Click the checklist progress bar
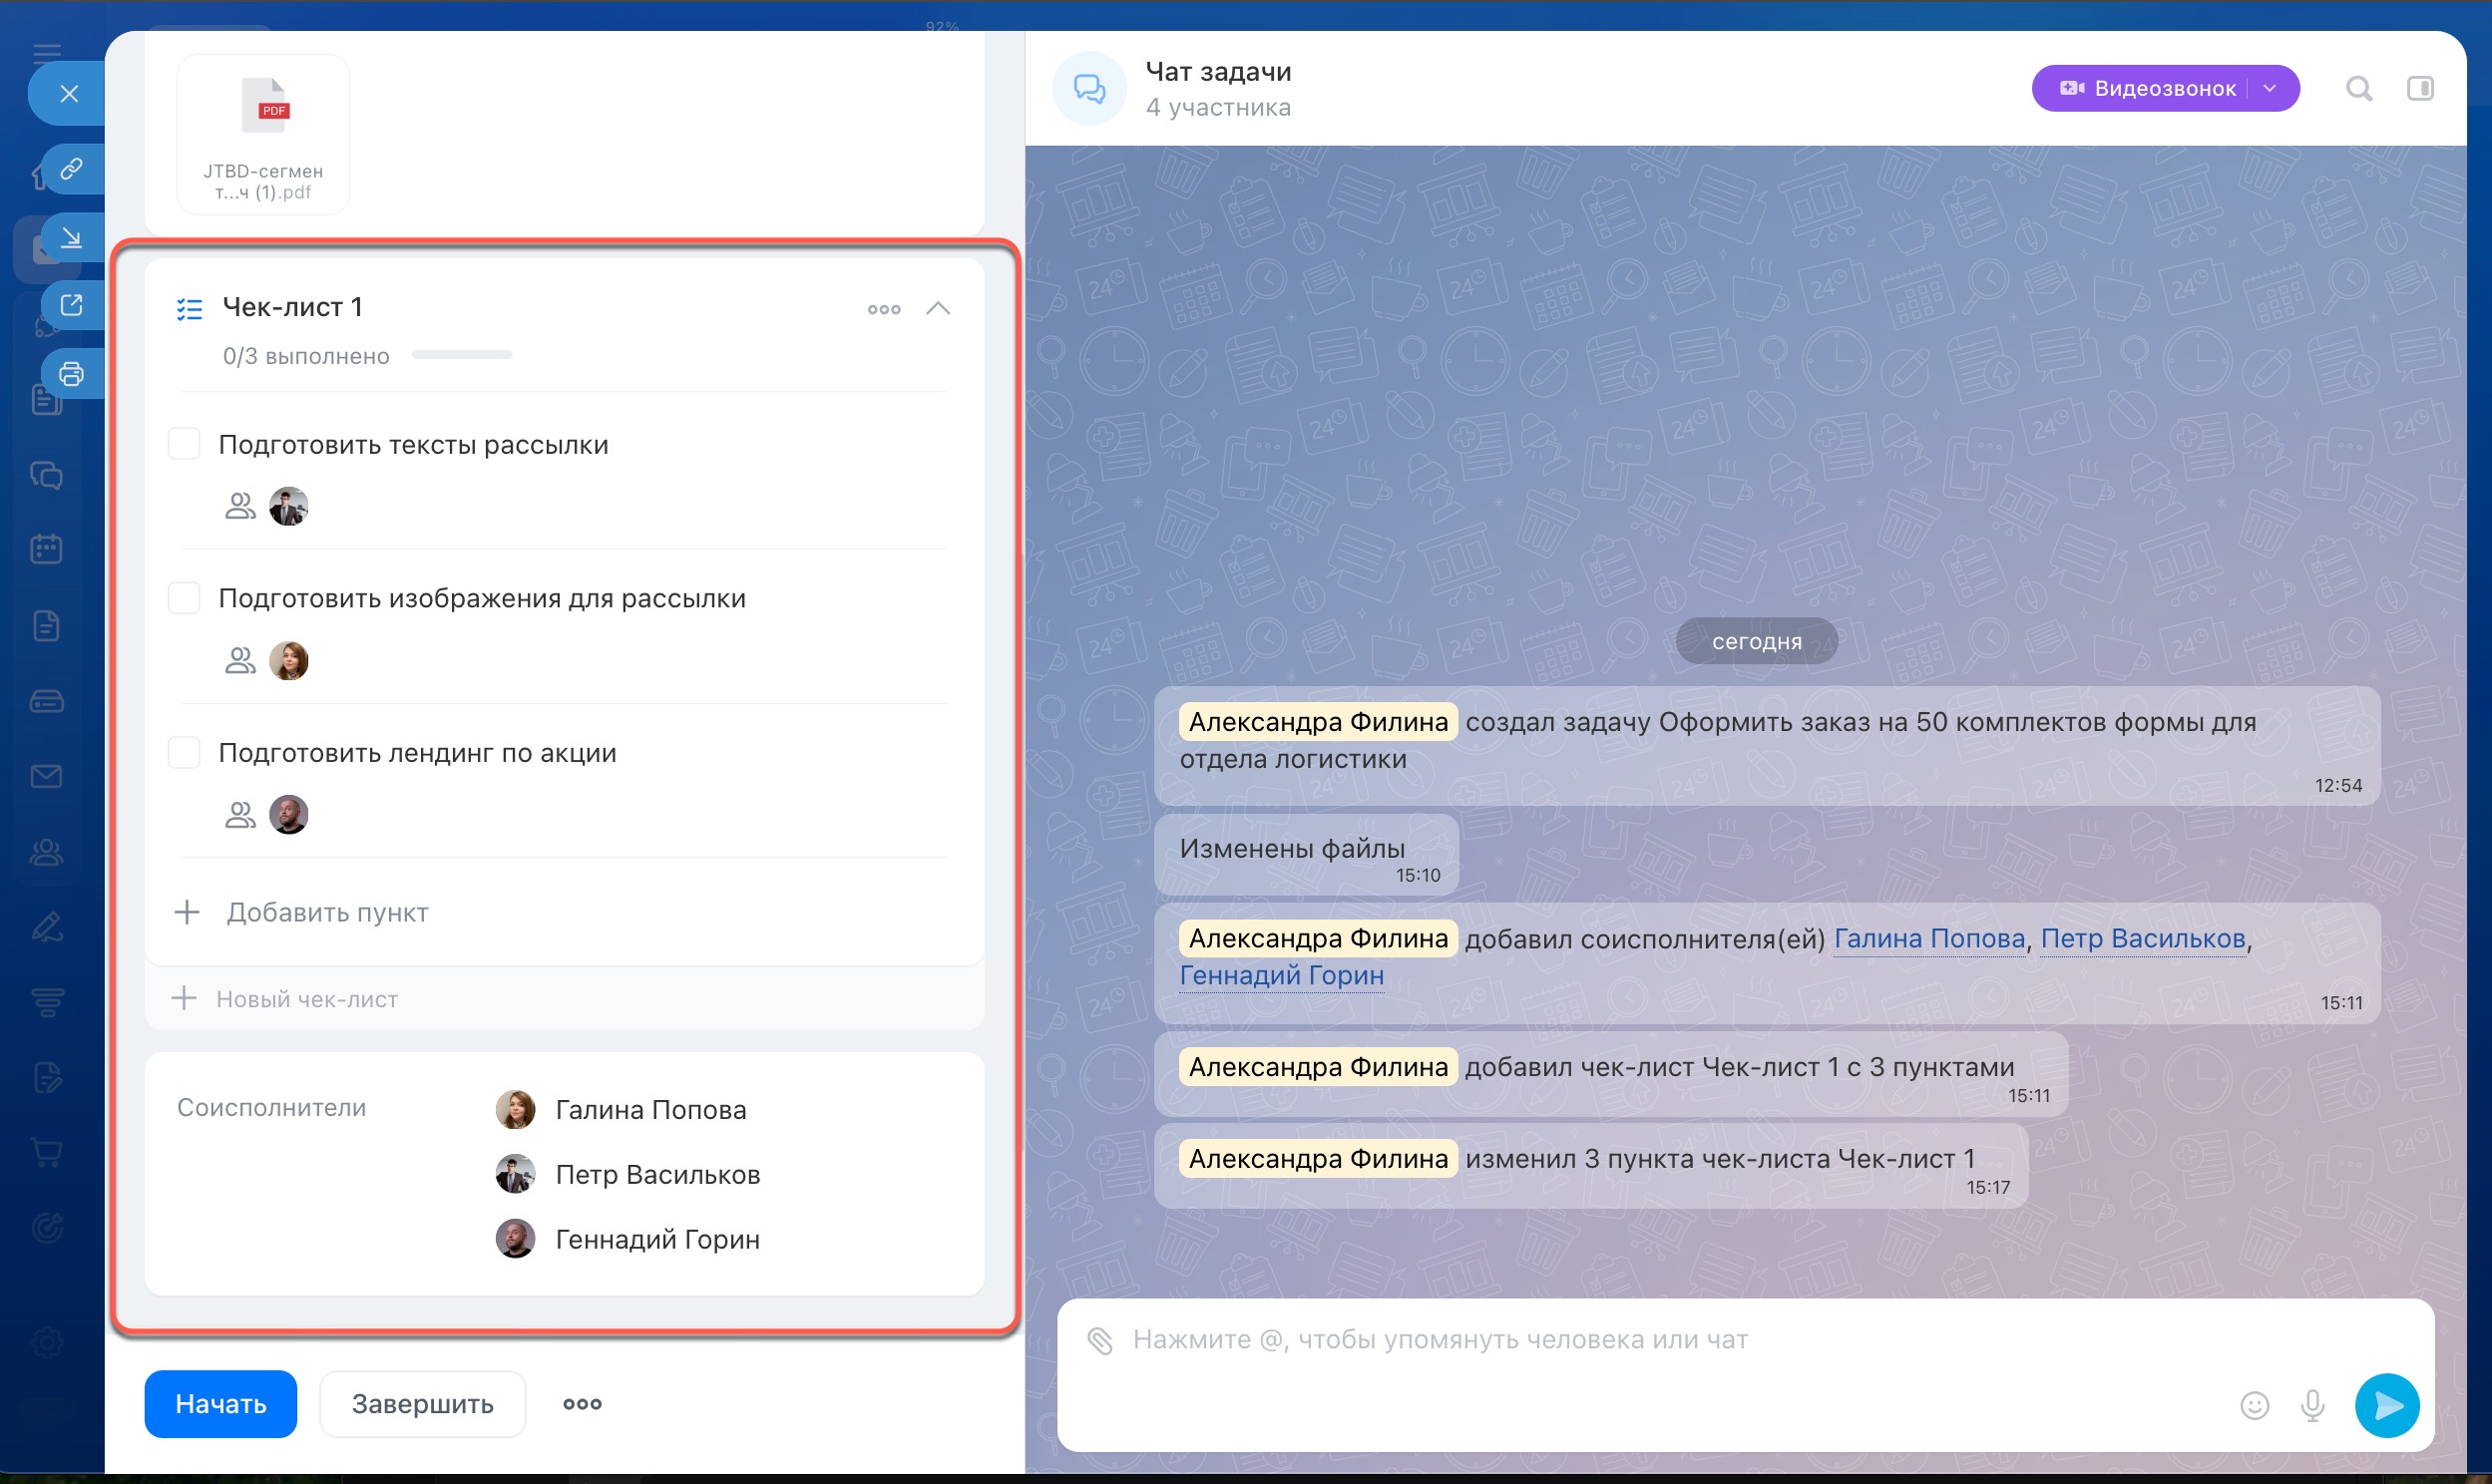The image size is (2492, 1484). tap(462, 355)
